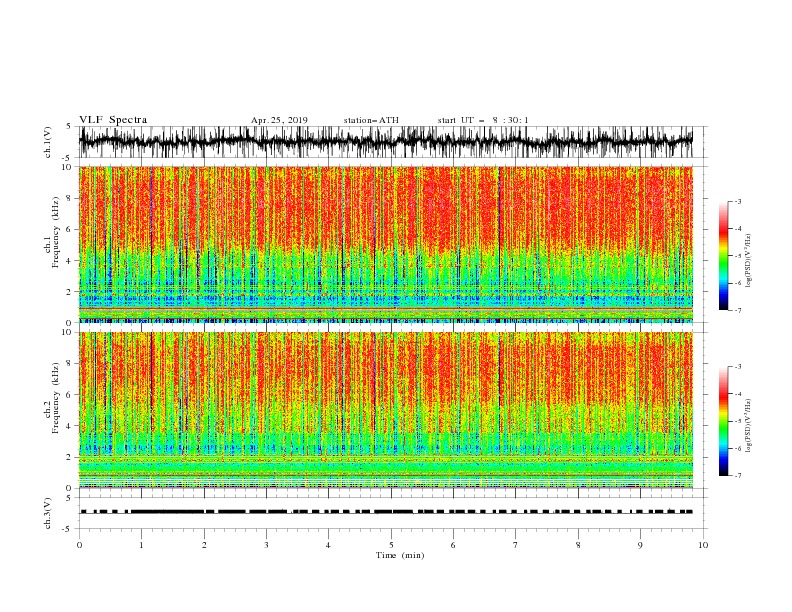792x612 pixels.
Task: Click the '1' minute tick on time axis
Action: pos(141,545)
